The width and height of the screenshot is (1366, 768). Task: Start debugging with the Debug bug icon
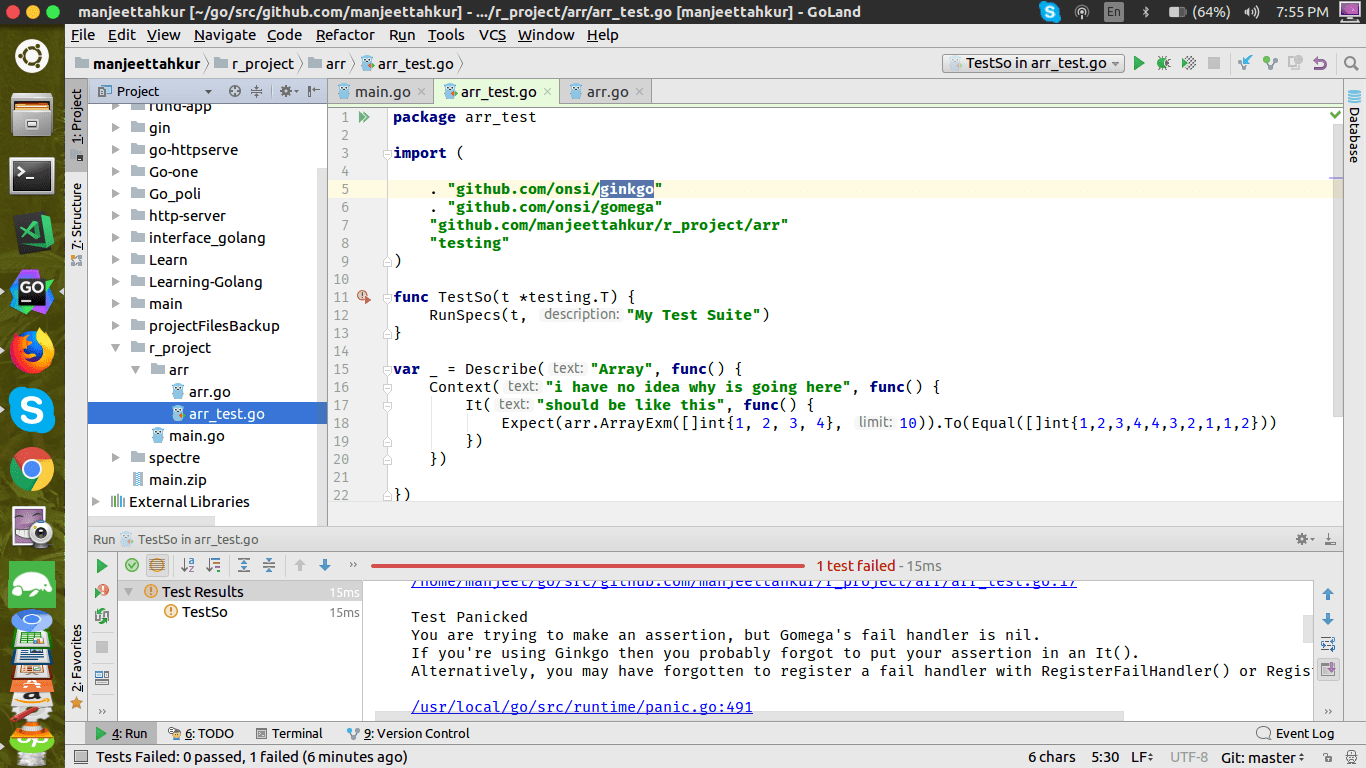point(1163,62)
